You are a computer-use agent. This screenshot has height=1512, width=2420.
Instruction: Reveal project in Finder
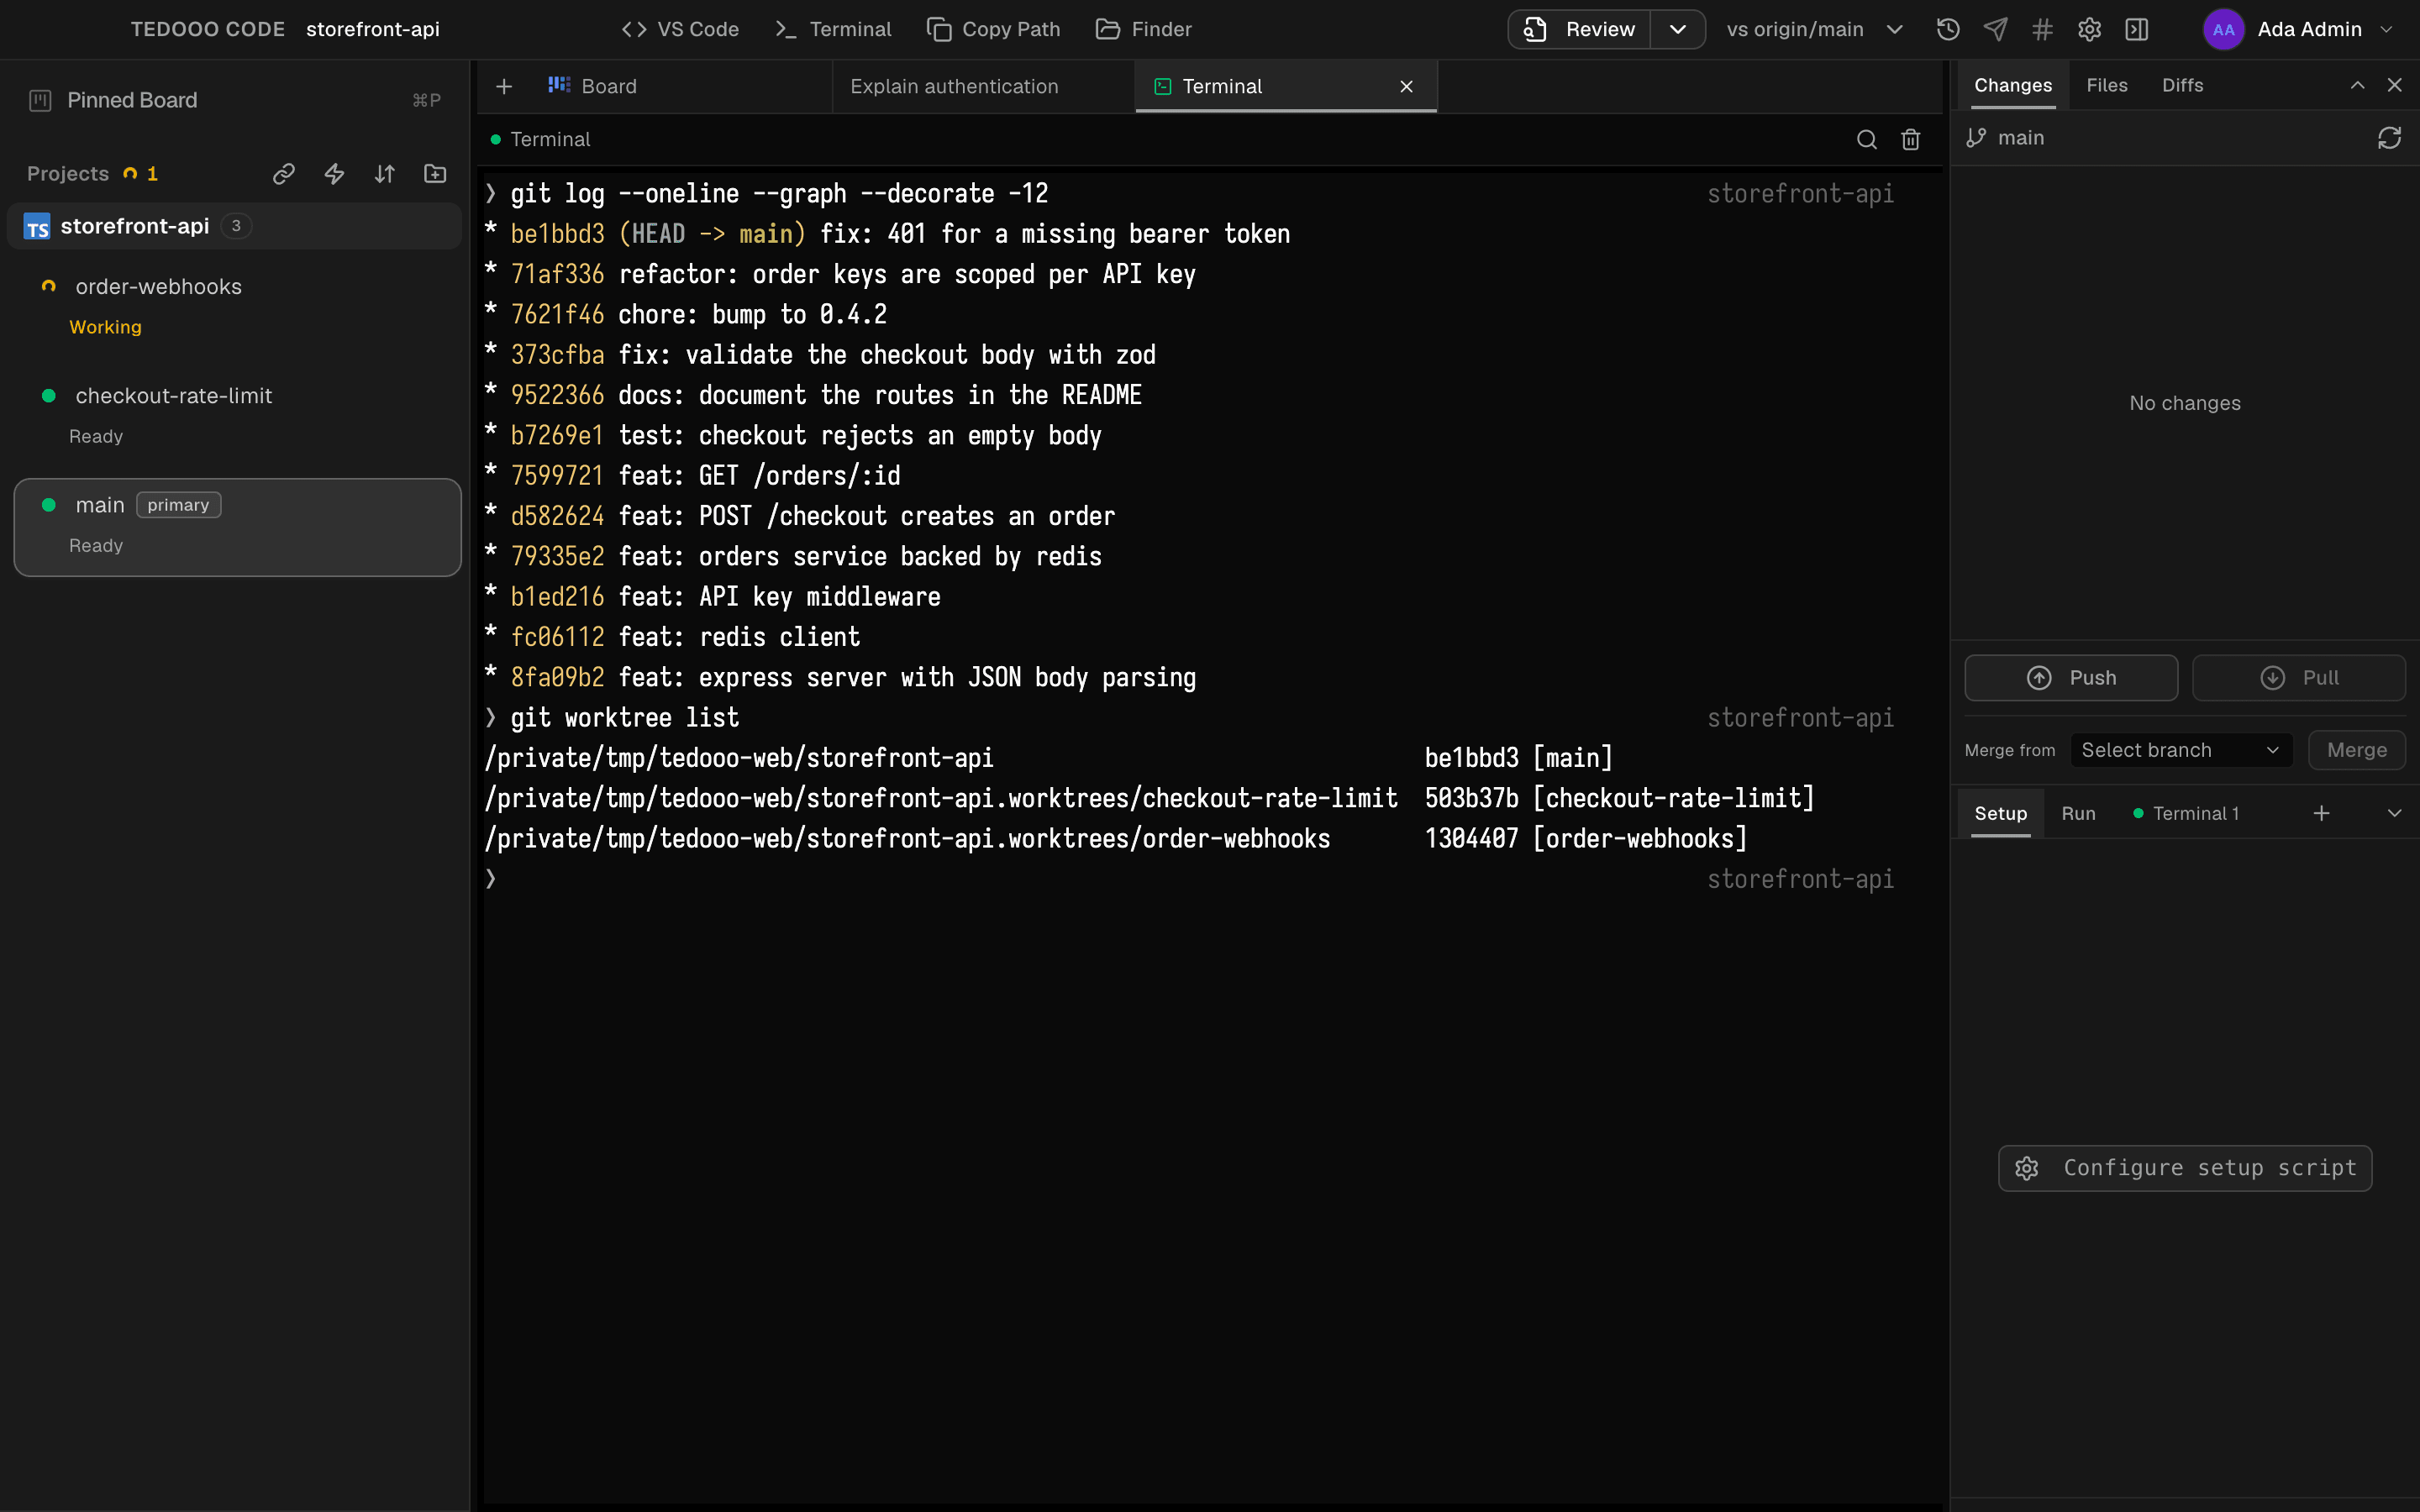pos(1144,29)
